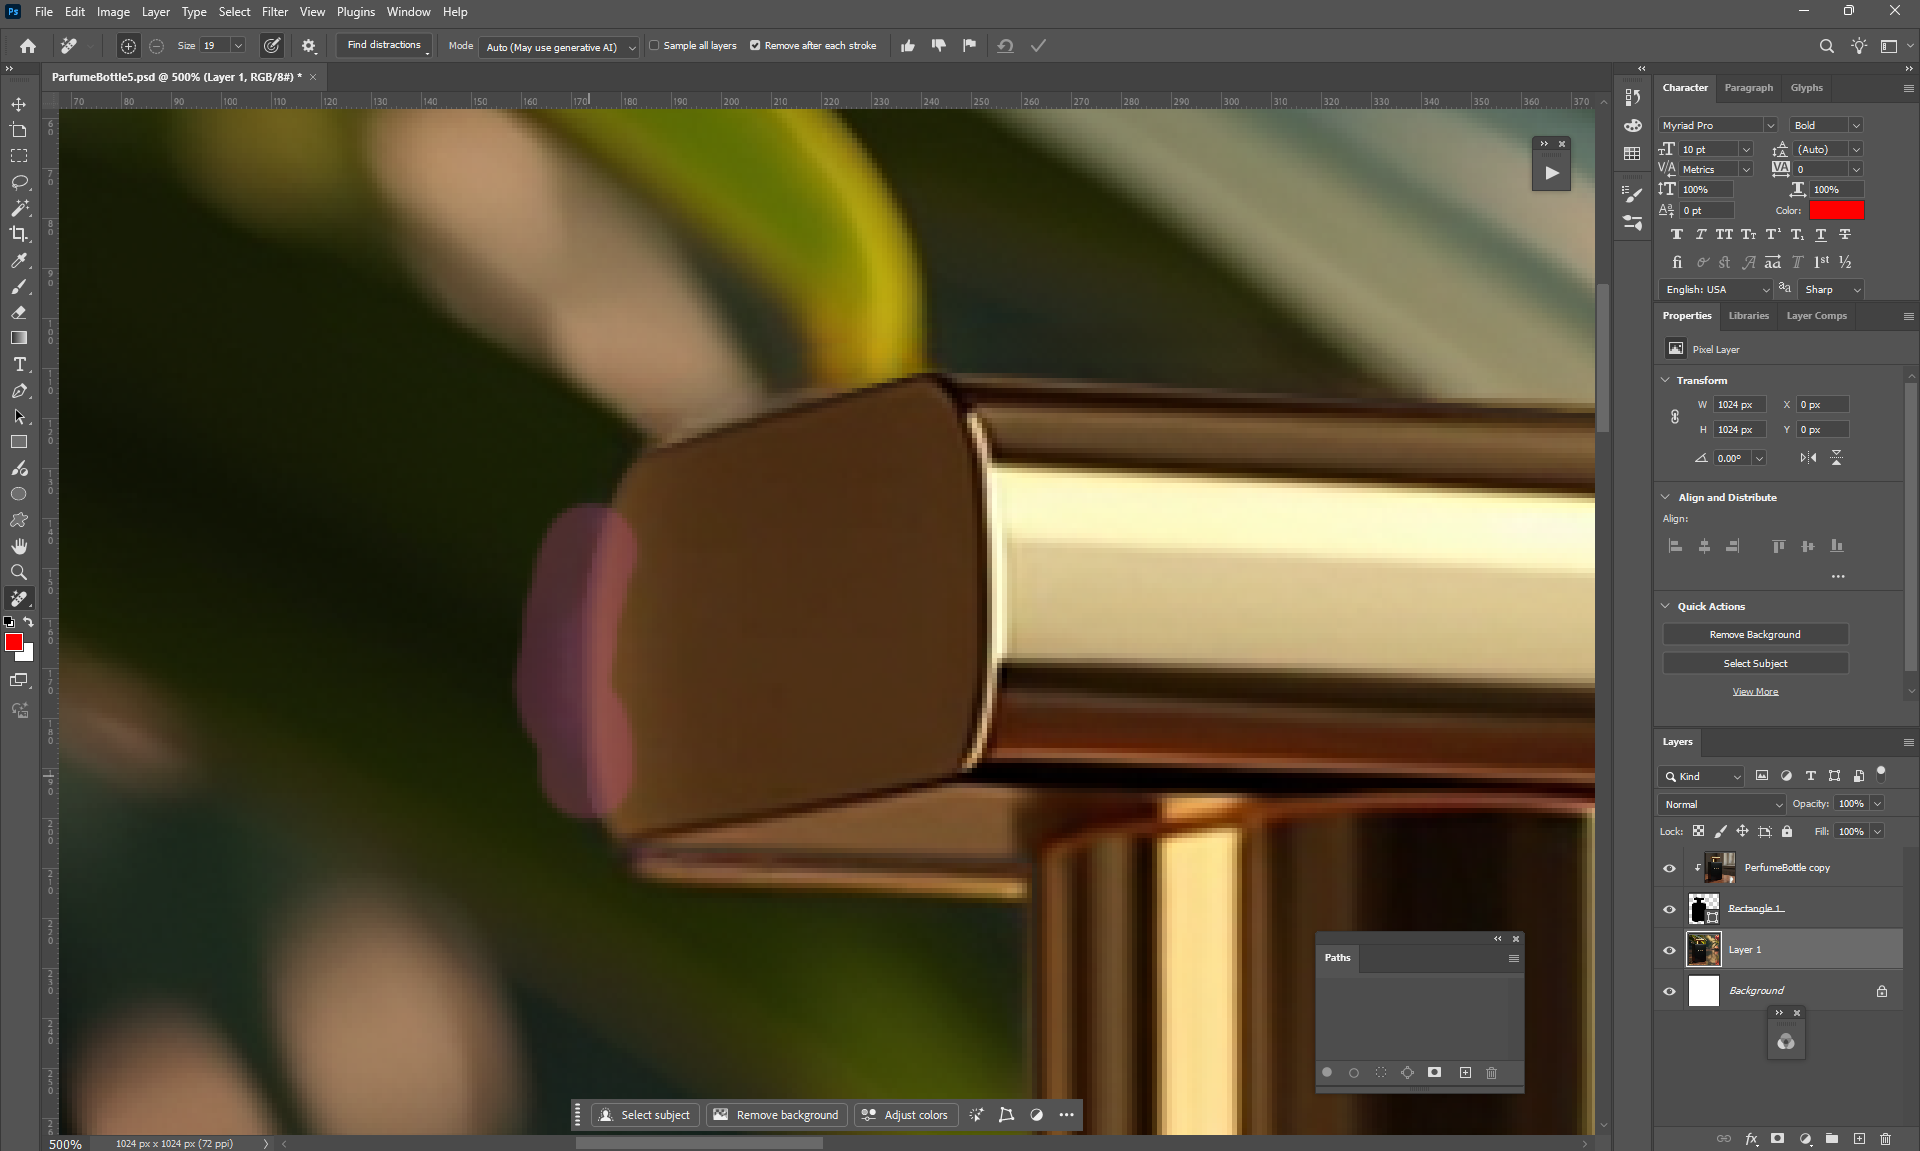Click the Layer 1 thumbnail

pos(1703,950)
